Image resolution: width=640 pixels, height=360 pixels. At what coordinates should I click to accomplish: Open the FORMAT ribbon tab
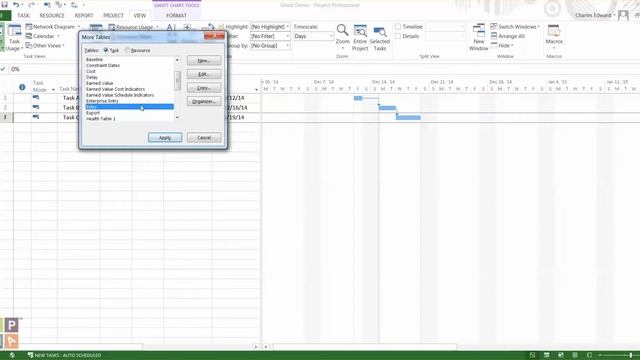pyautogui.click(x=176, y=16)
